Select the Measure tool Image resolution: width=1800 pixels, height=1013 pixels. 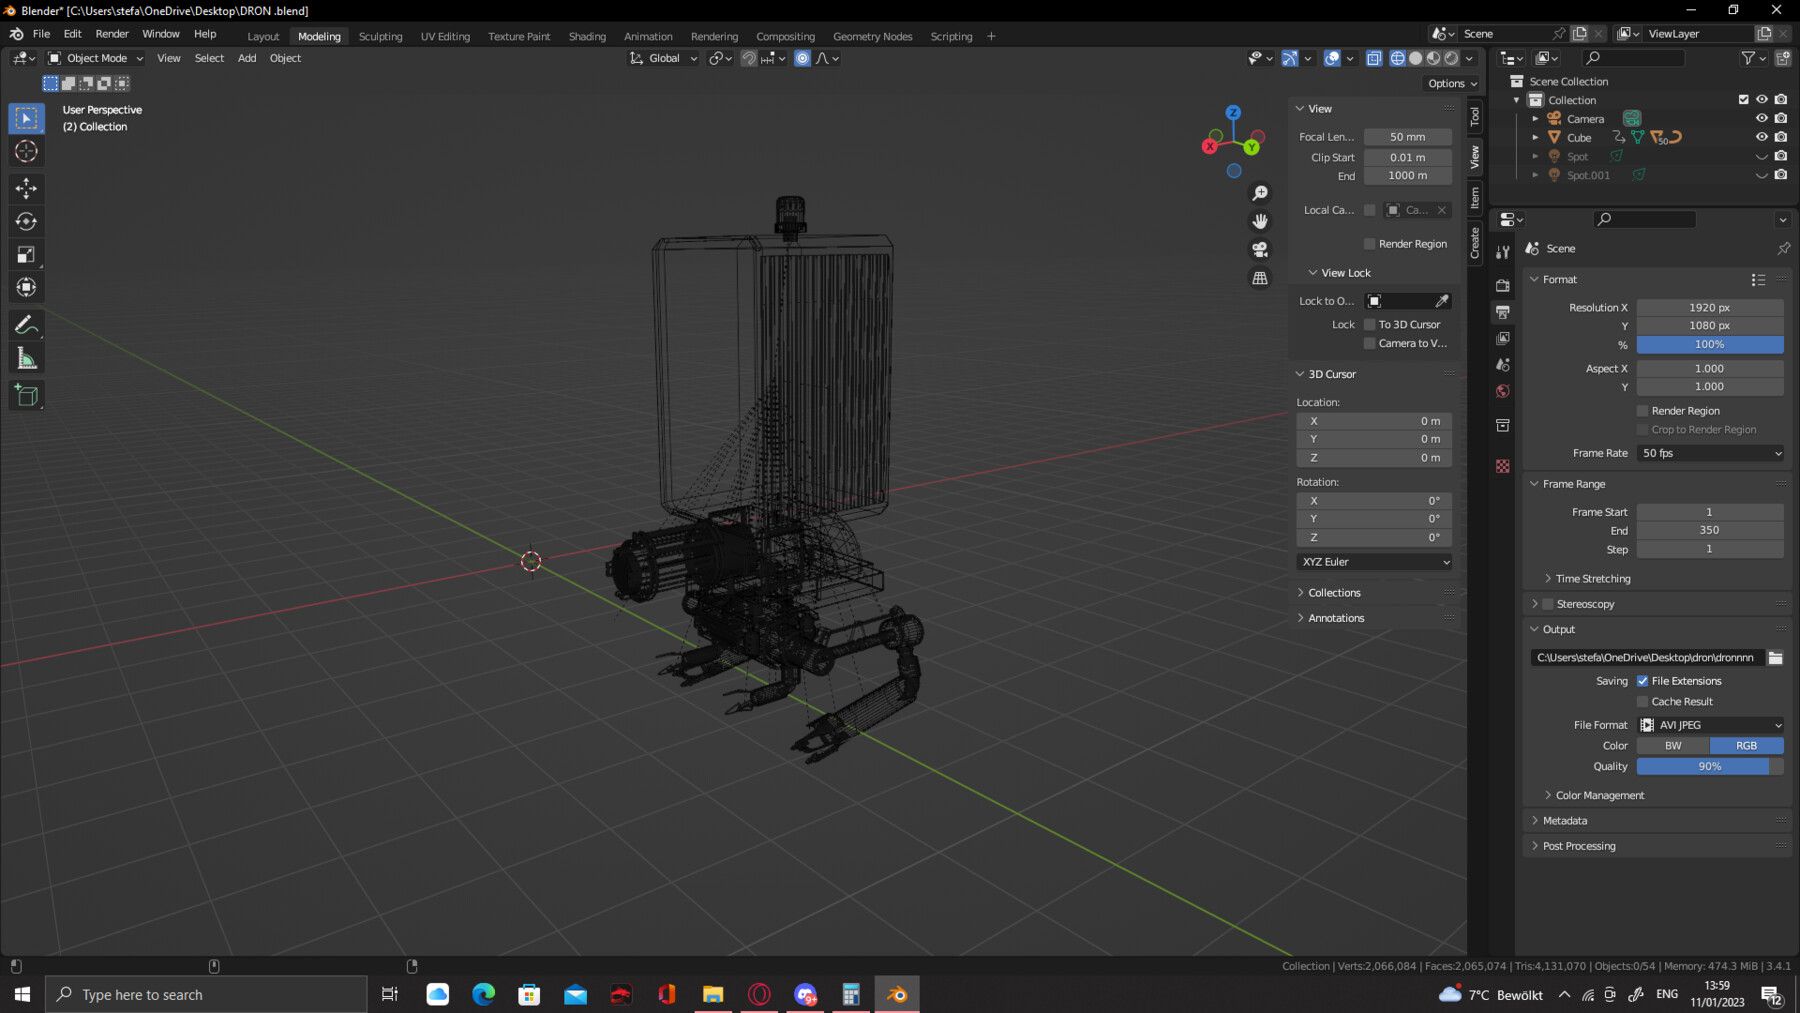[x=26, y=356]
